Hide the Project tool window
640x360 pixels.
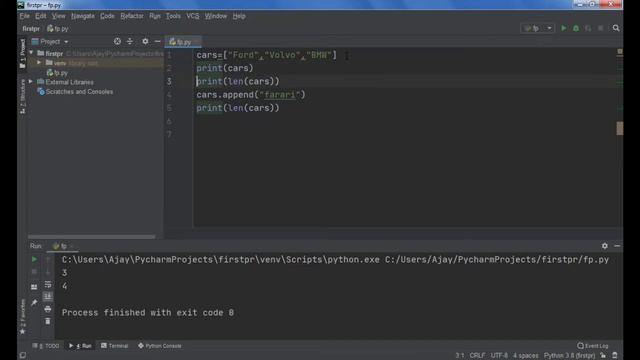click(x=158, y=41)
